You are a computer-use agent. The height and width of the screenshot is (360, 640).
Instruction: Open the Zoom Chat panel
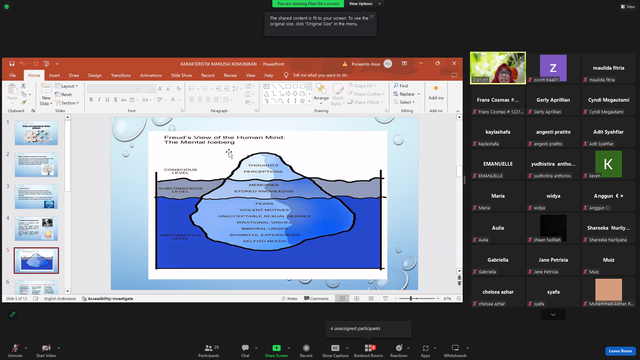(x=245, y=350)
